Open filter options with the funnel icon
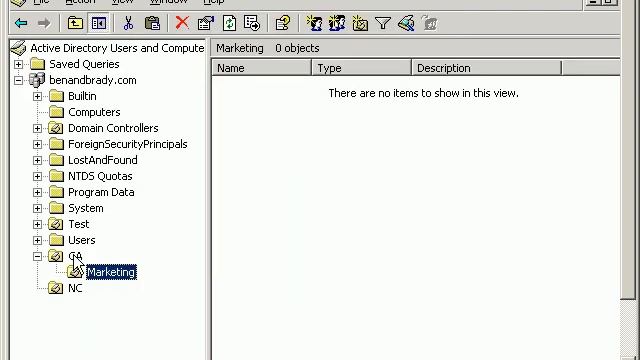 (383, 23)
